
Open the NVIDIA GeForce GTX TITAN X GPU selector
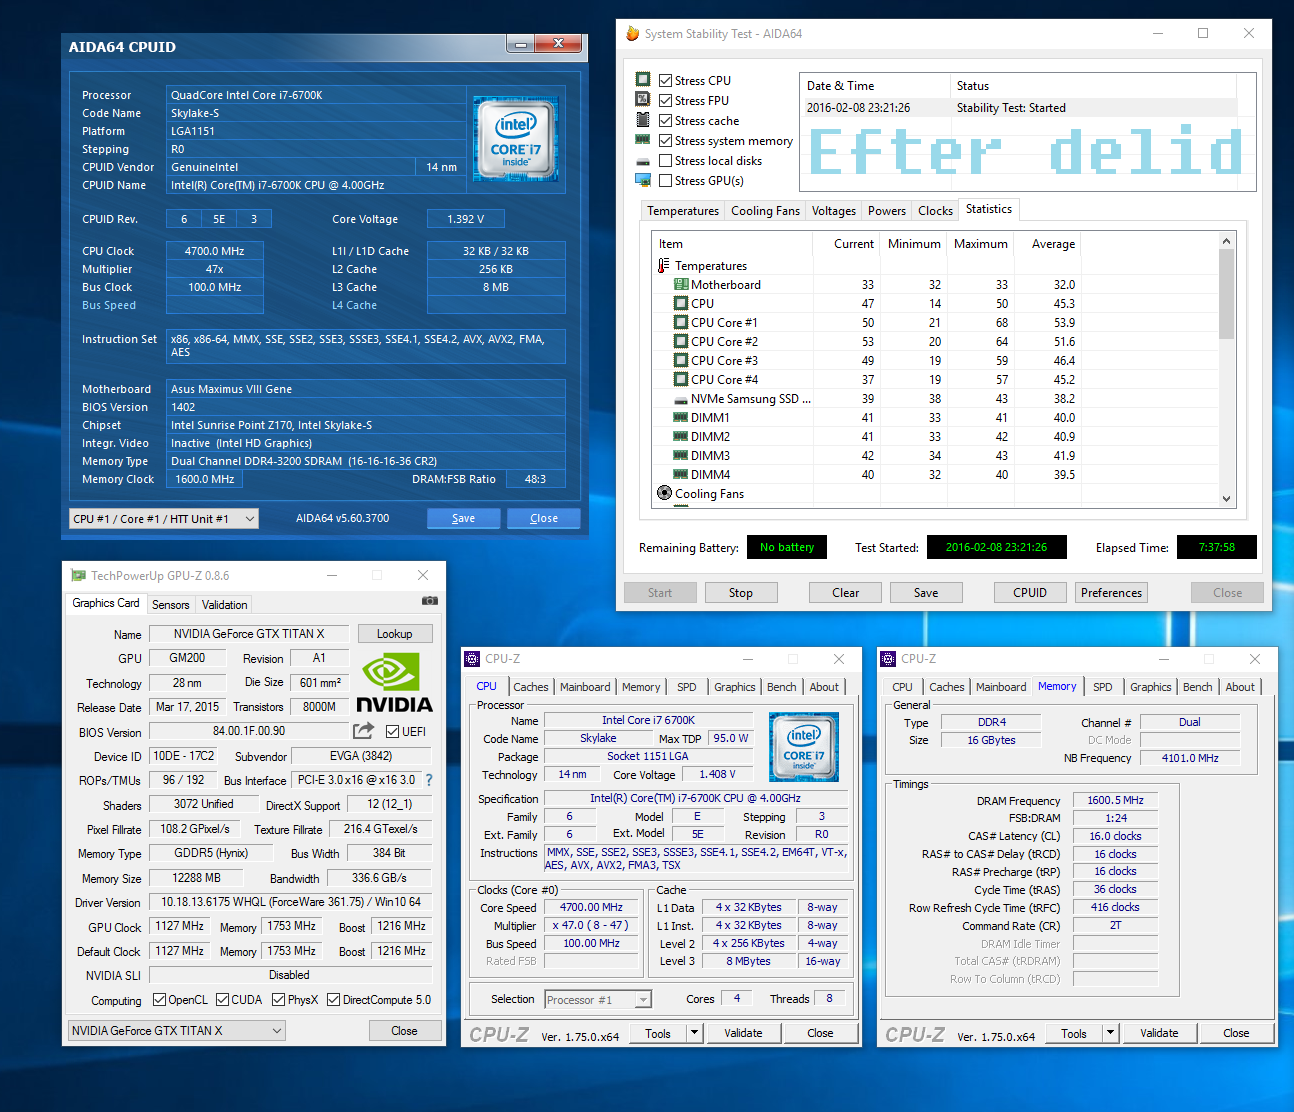(x=177, y=1030)
